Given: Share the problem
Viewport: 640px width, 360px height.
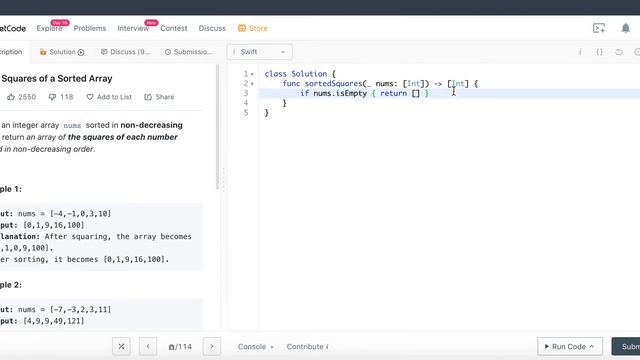Looking at the screenshot, I should click(x=159, y=97).
